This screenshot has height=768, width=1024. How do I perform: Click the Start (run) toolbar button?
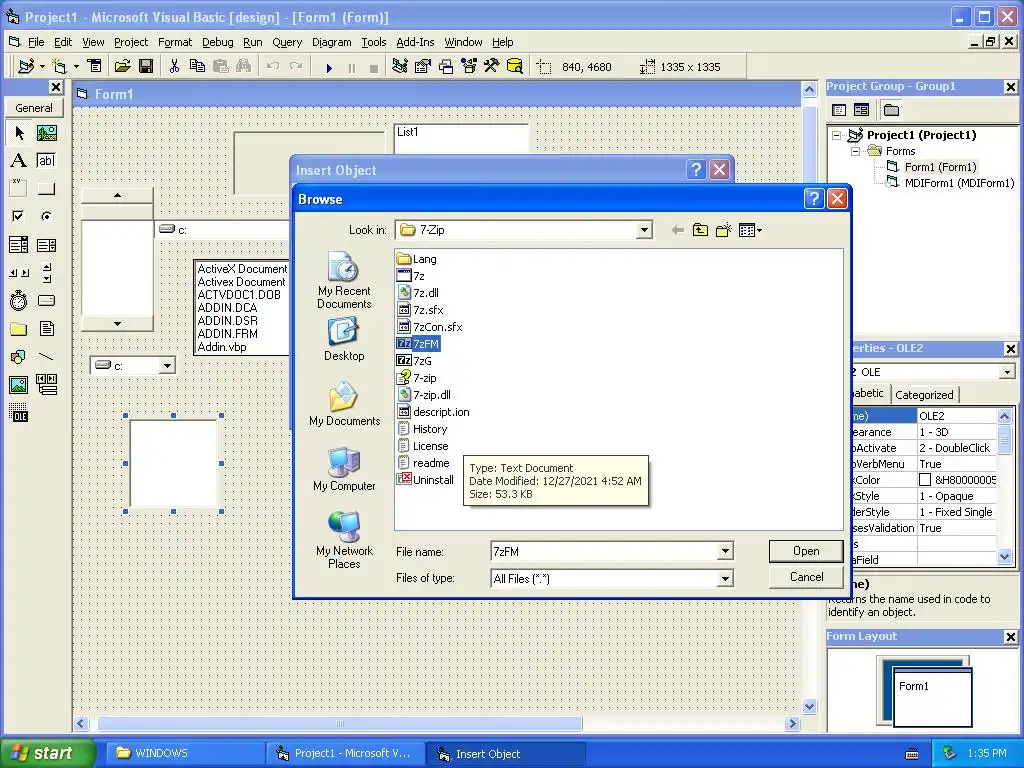coord(329,67)
